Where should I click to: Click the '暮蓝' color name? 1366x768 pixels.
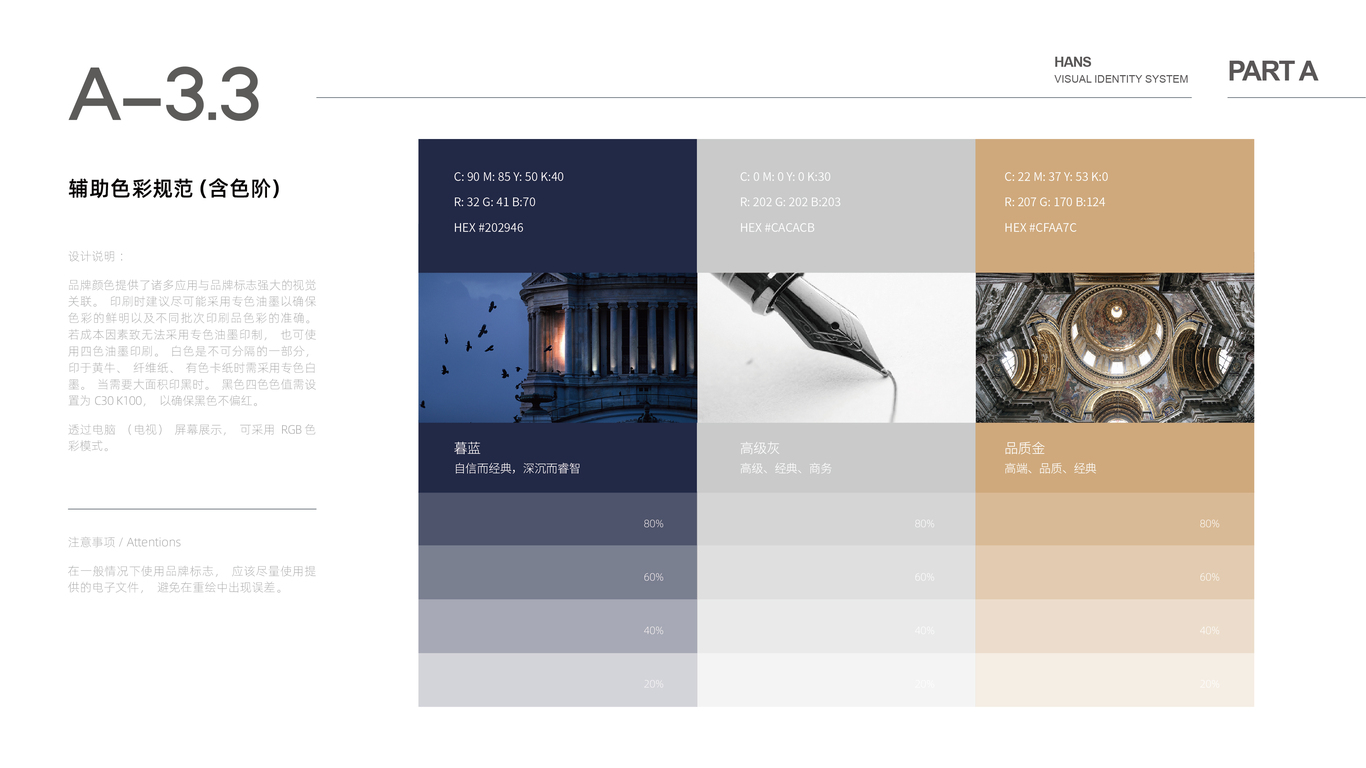[467, 449]
